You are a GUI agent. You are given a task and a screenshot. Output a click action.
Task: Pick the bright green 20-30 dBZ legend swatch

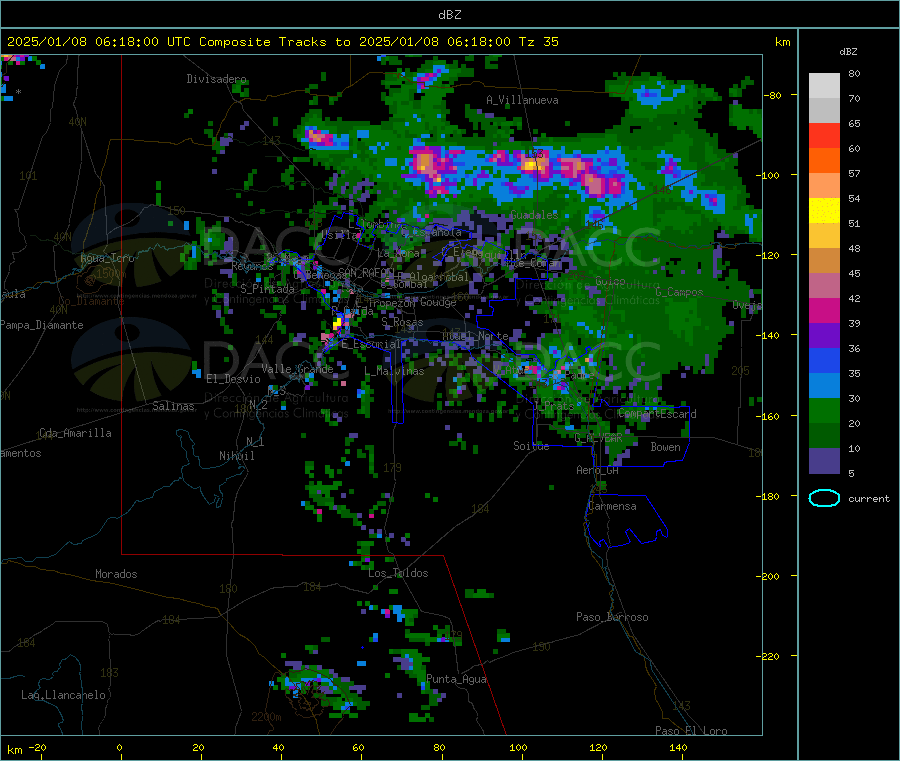point(824,411)
